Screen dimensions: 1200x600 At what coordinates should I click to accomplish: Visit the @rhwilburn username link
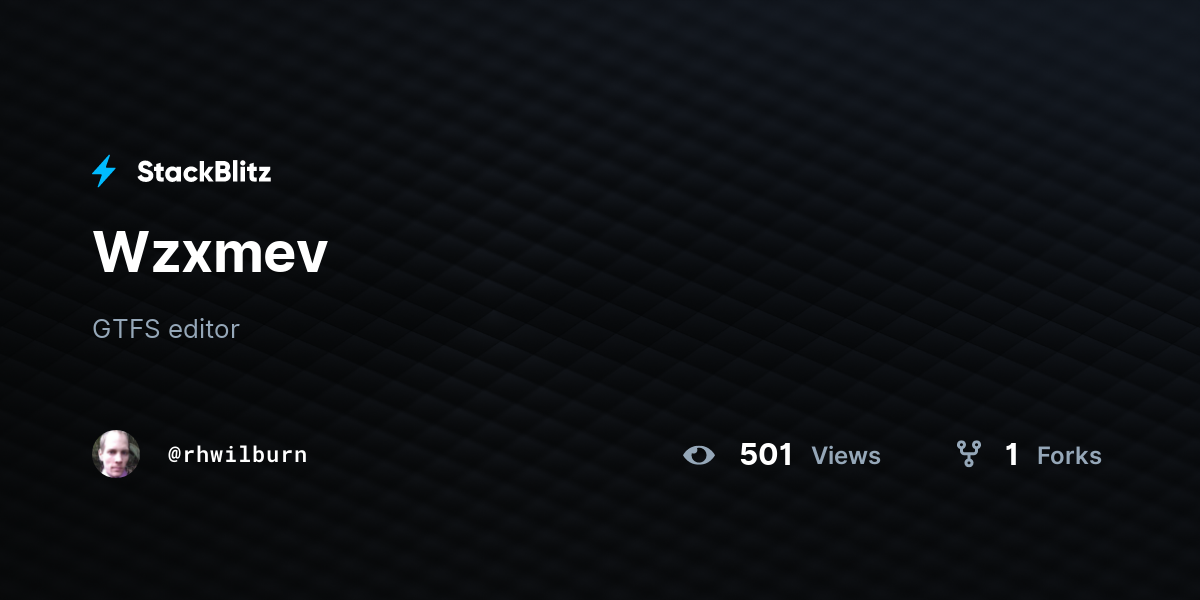238,455
